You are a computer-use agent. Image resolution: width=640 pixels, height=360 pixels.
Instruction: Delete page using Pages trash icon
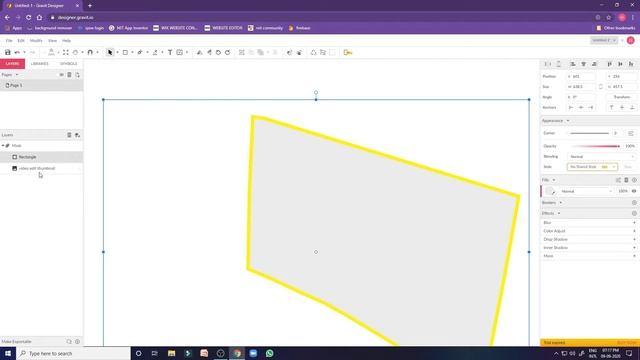(x=69, y=75)
